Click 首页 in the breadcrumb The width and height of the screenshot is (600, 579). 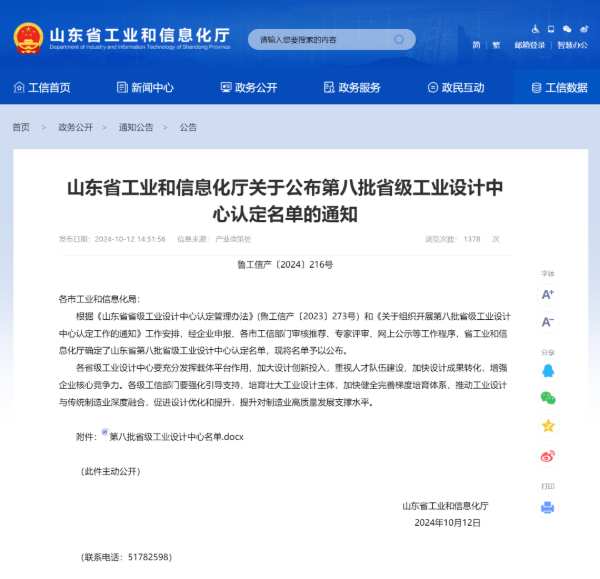pyautogui.click(x=21, y=127)
